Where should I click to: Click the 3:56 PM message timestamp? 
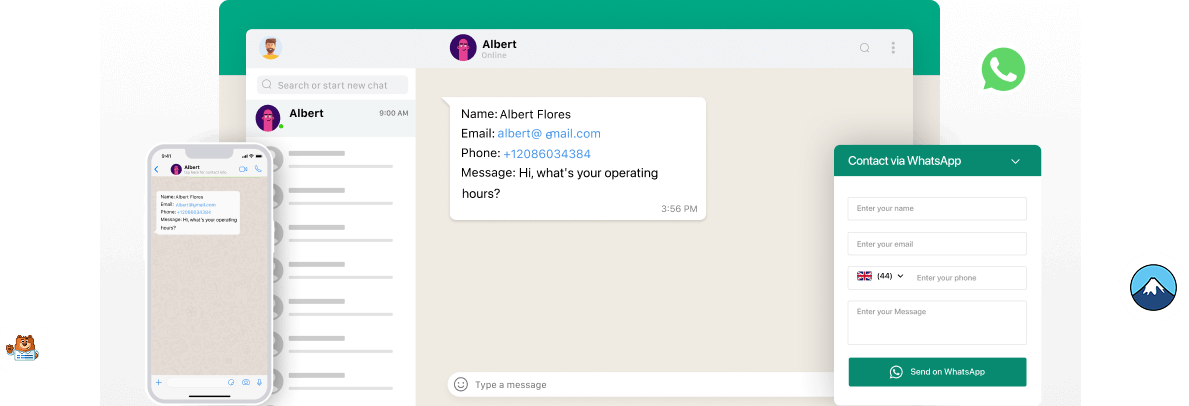point(679,208)
